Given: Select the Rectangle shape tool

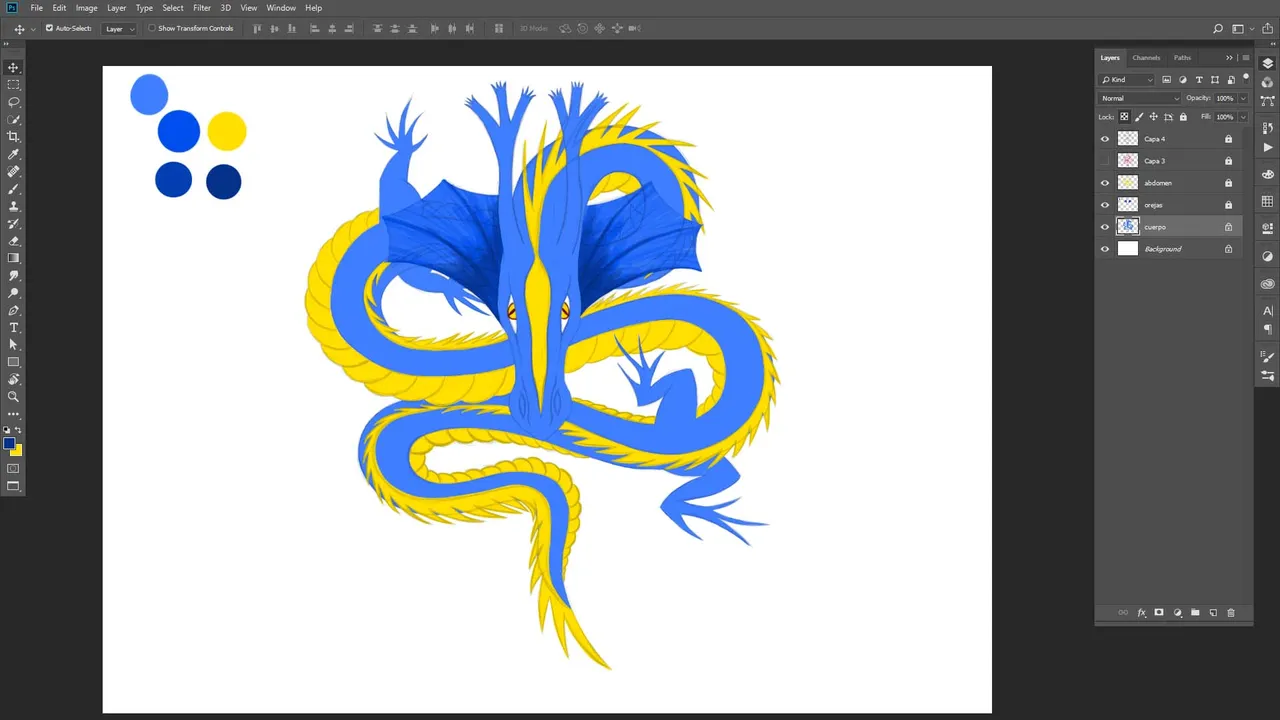Looking at the screenshot, I should coord(13,362).
